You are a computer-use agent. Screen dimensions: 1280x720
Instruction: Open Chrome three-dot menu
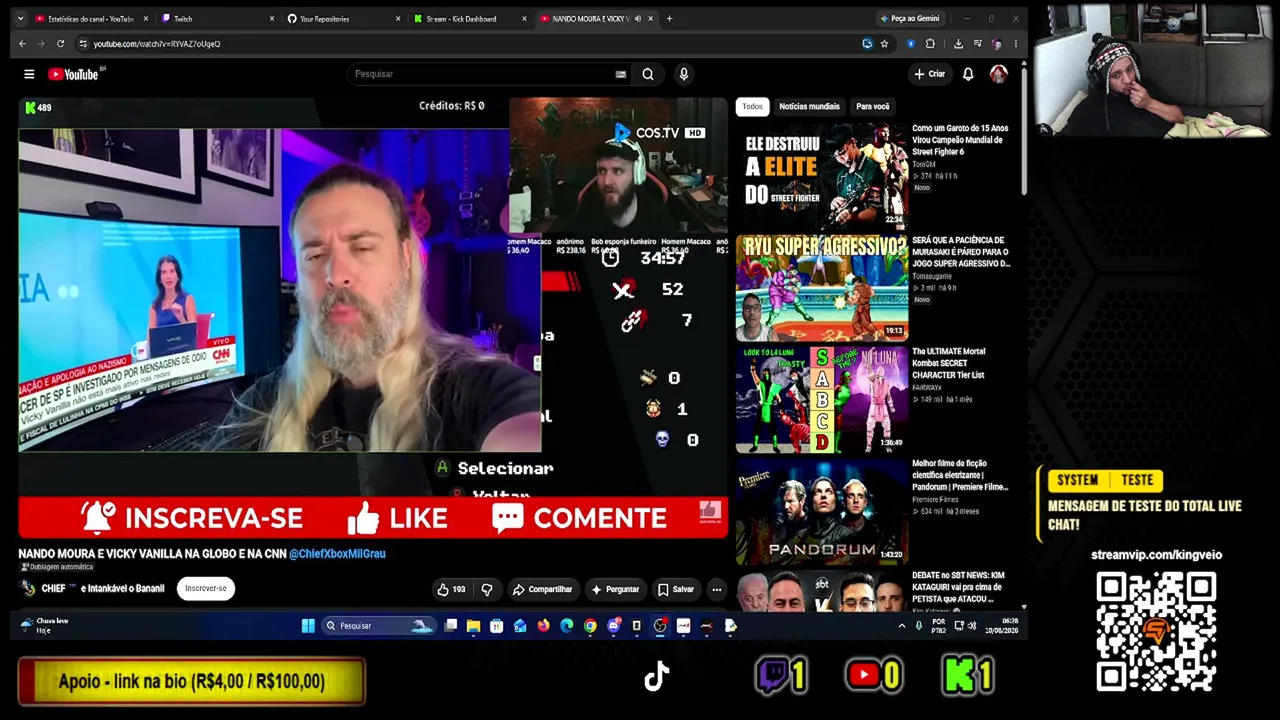(x=1015, y=44)
